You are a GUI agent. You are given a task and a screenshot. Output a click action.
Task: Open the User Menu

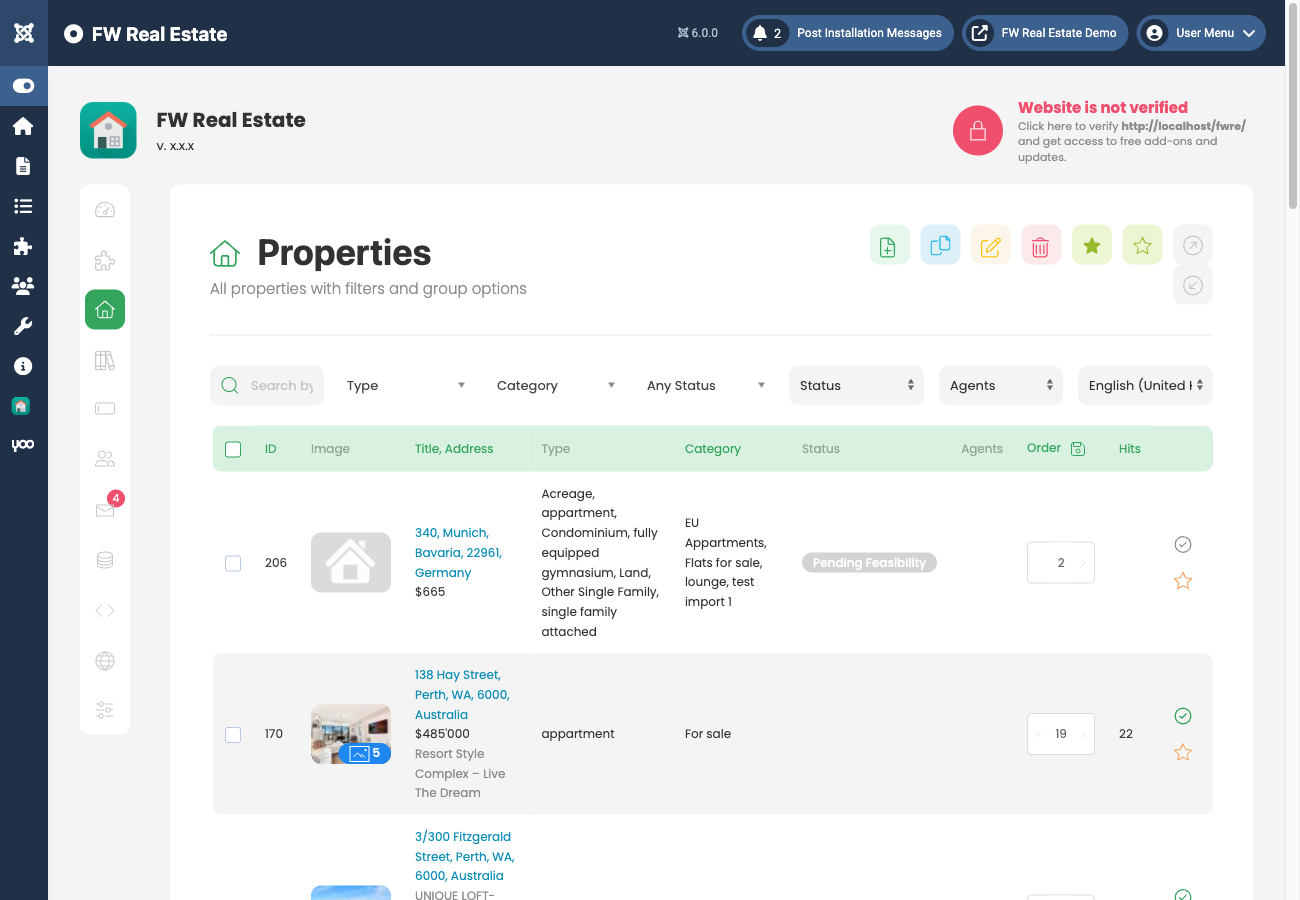click(1200, 33)
